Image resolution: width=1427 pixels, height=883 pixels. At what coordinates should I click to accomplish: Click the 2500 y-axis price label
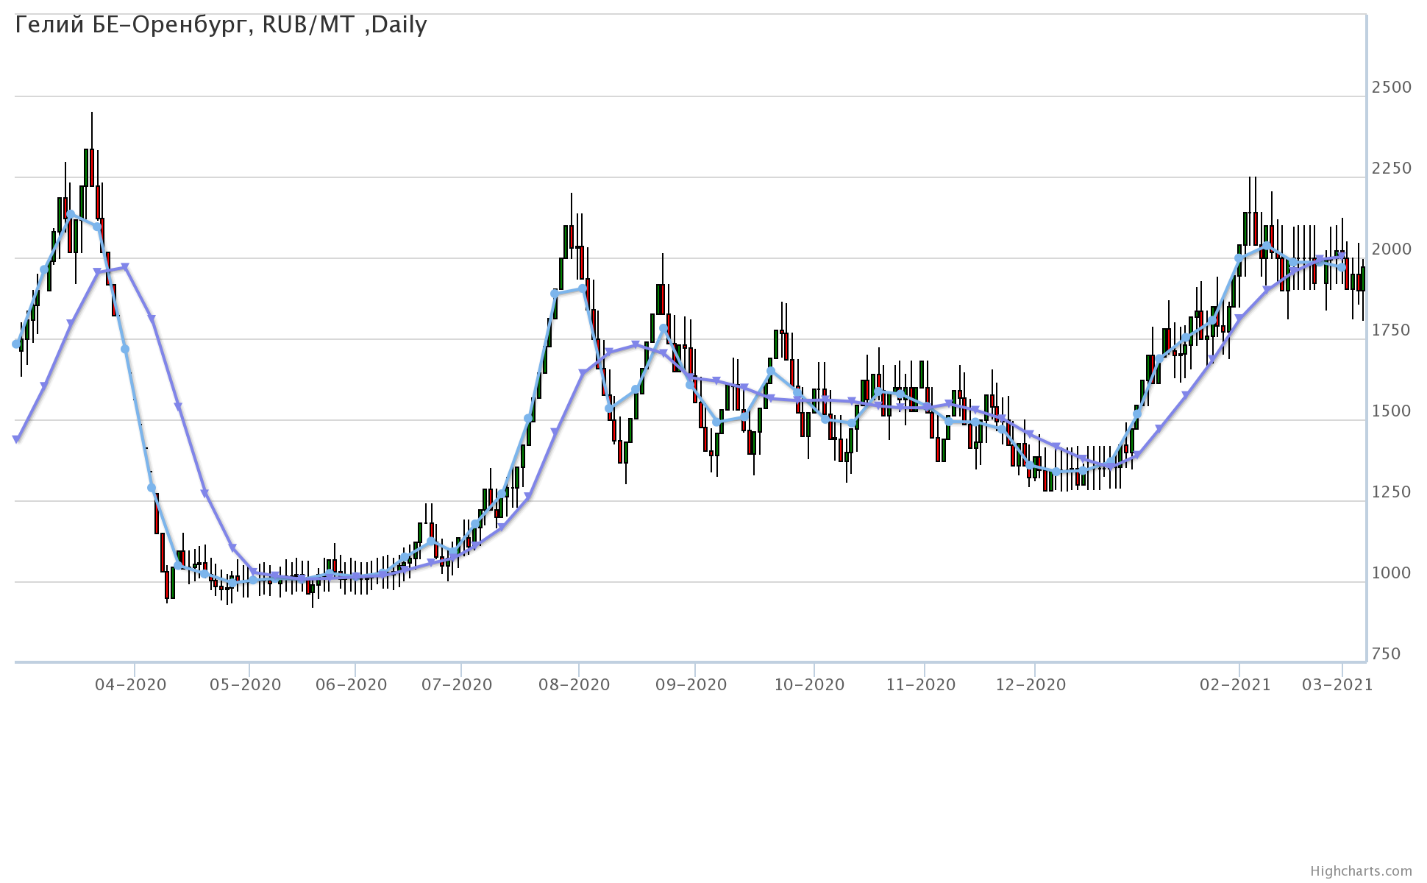1391,88
